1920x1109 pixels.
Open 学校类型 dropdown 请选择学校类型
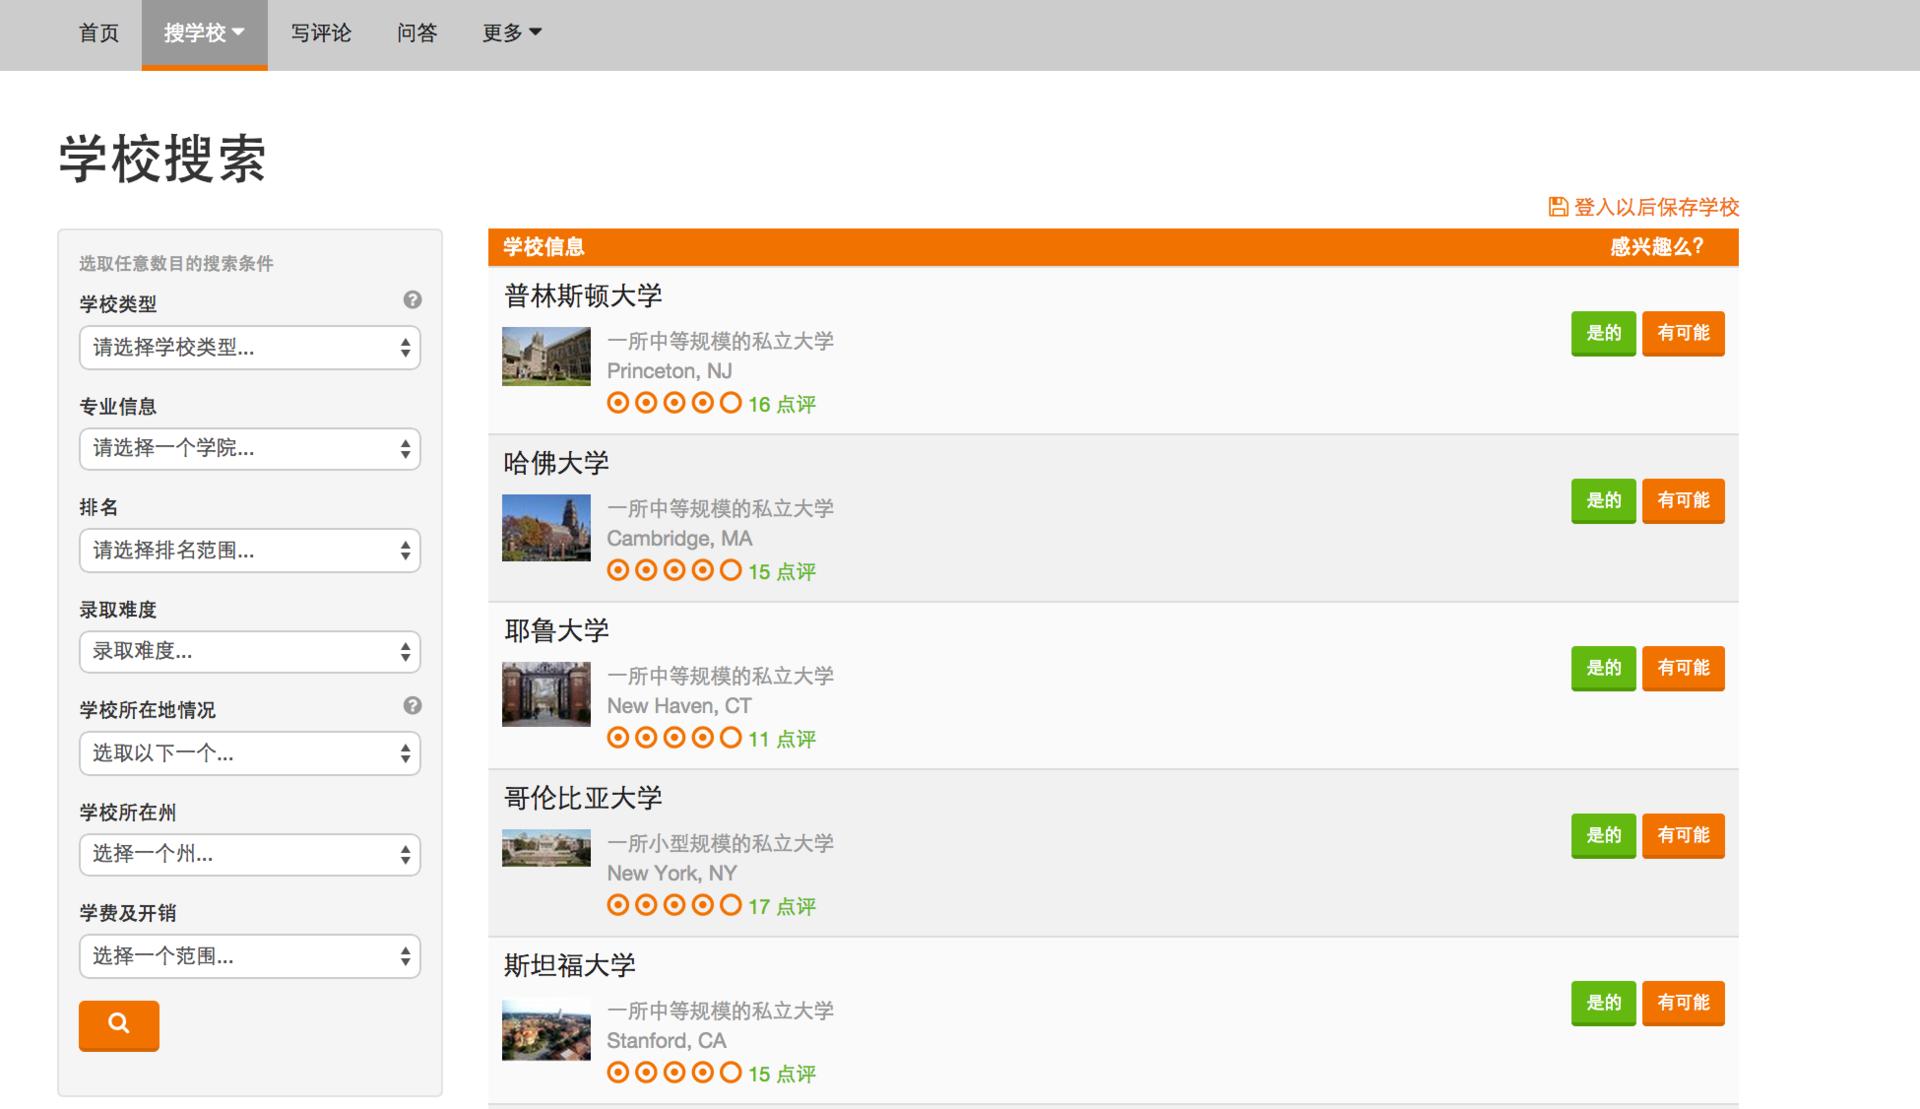pos(250,347)
